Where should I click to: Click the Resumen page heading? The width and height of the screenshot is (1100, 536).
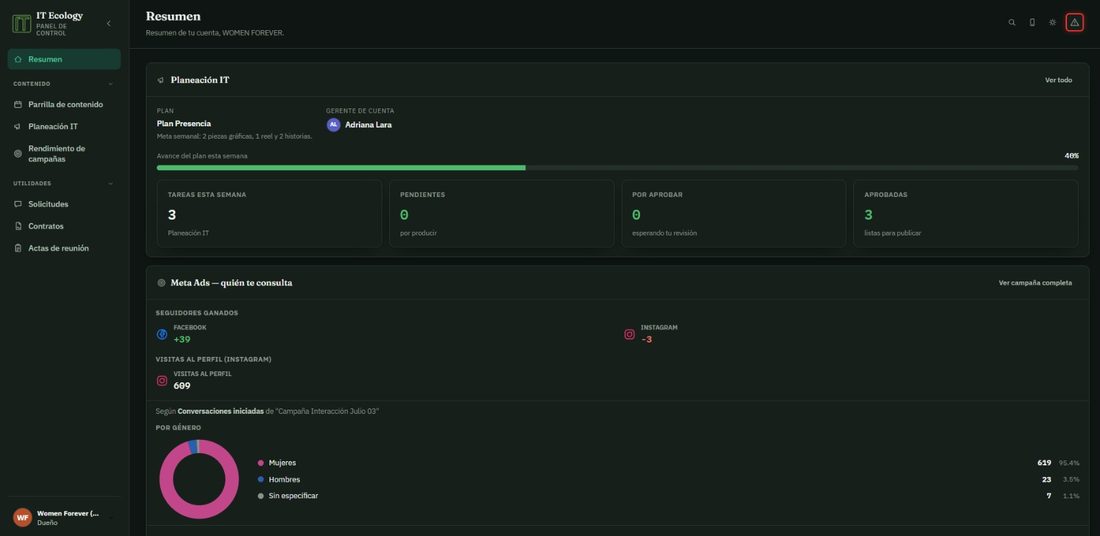(x=173, y=16)
